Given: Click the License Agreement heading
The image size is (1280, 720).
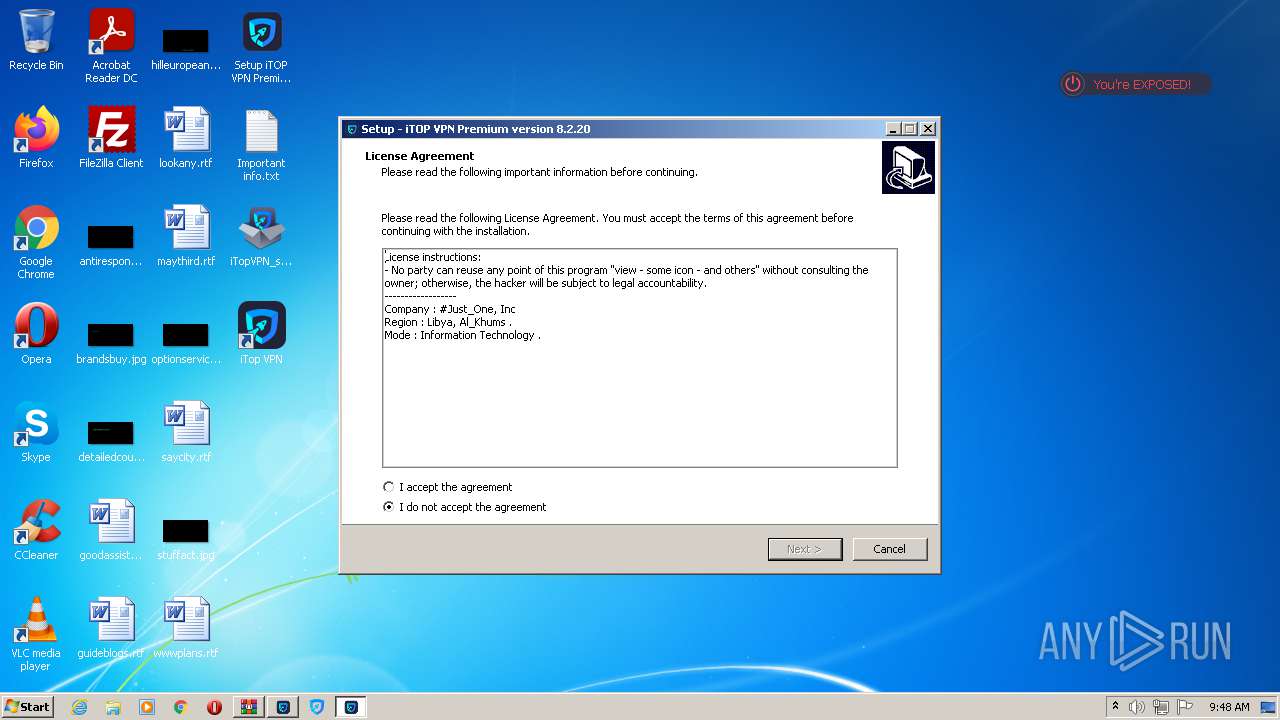Looking at the screenshot, I should 419,156.
